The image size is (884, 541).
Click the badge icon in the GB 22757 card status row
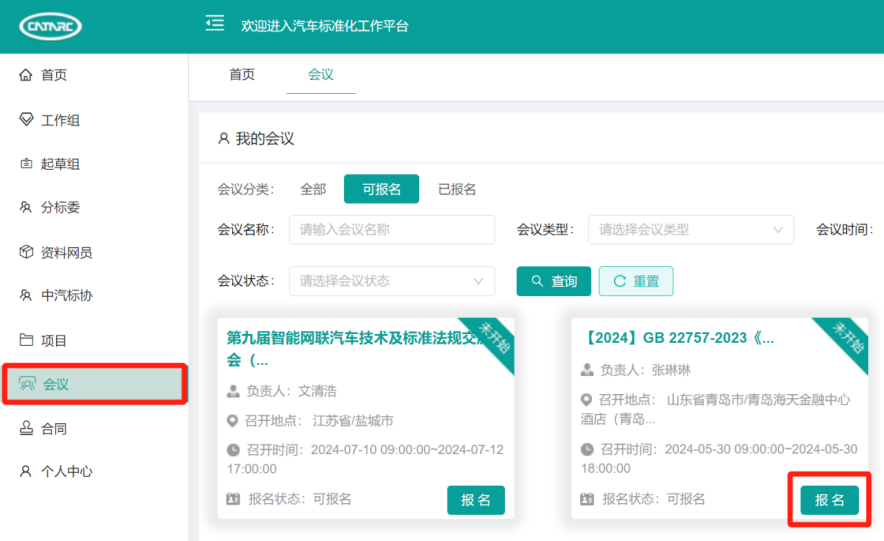(587, 499)
